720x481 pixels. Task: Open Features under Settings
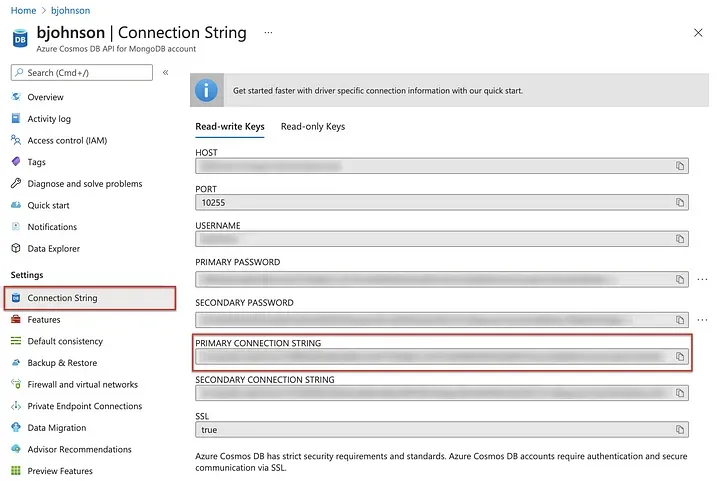[44, 319]
